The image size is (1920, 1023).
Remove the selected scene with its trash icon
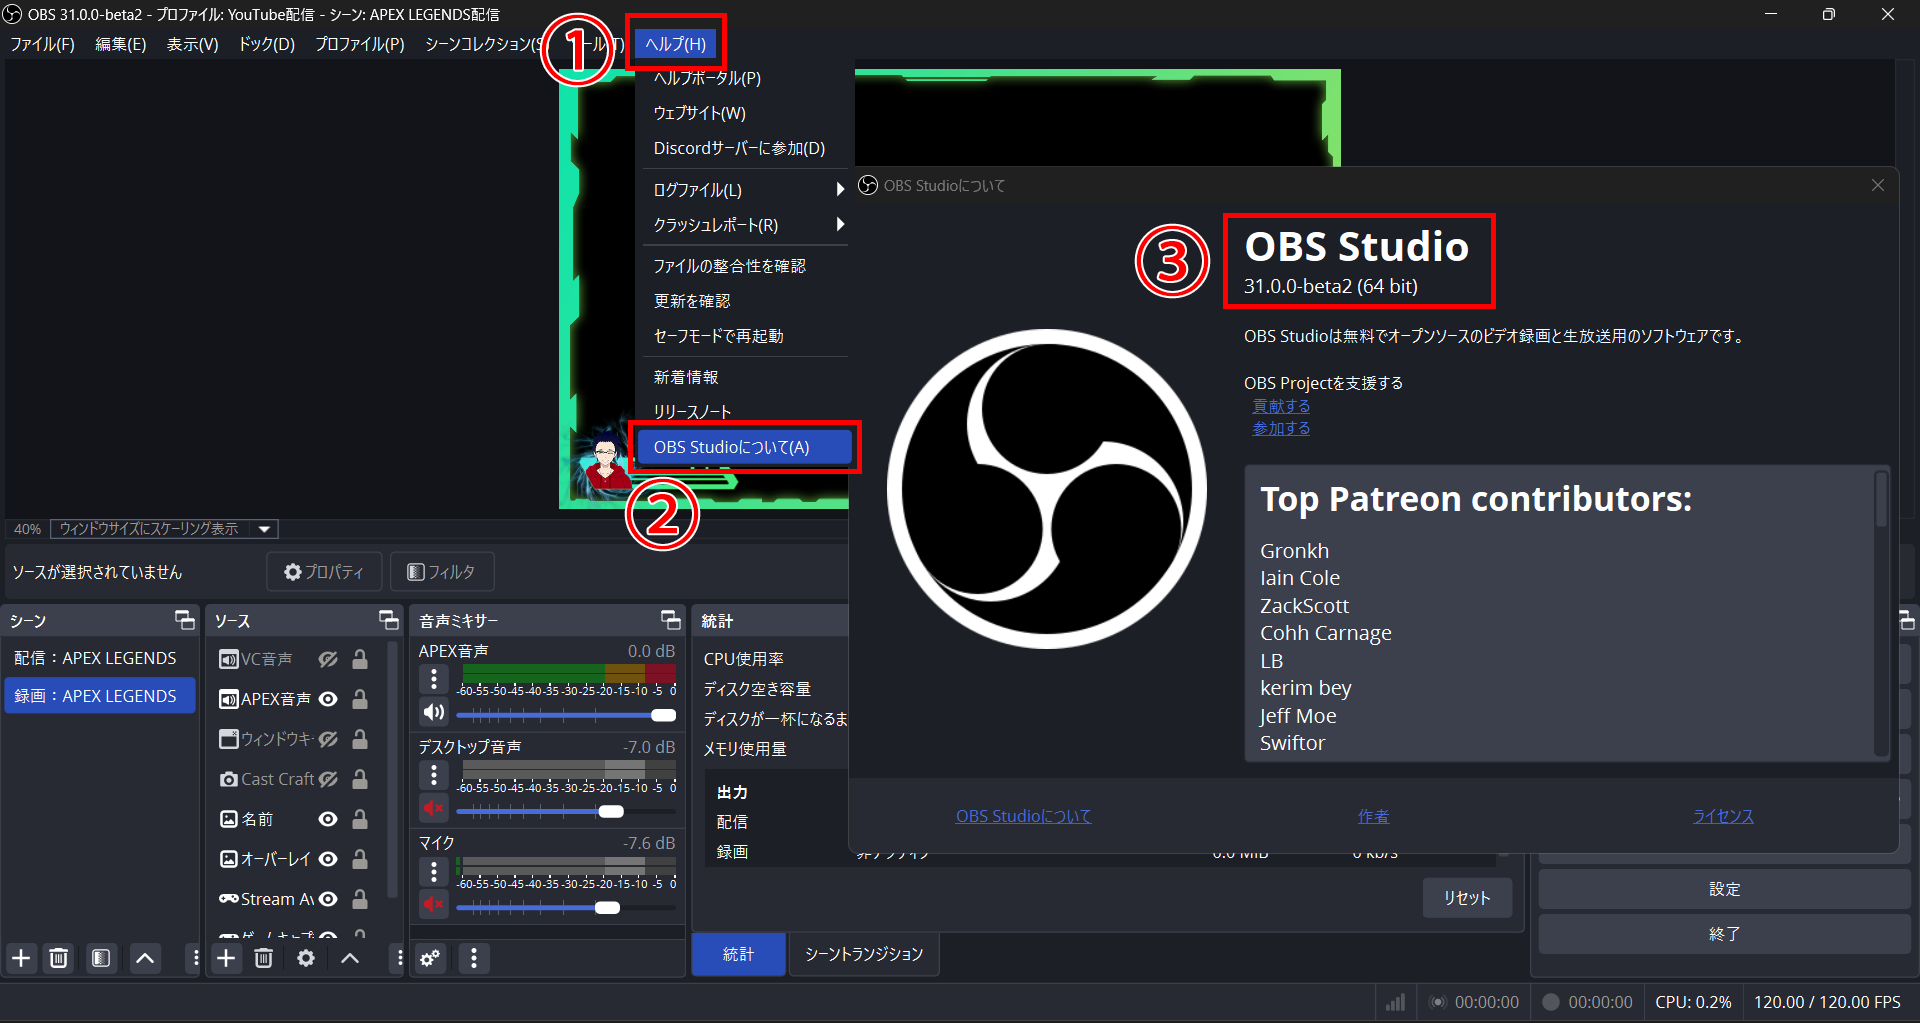[x=59, y=958]
